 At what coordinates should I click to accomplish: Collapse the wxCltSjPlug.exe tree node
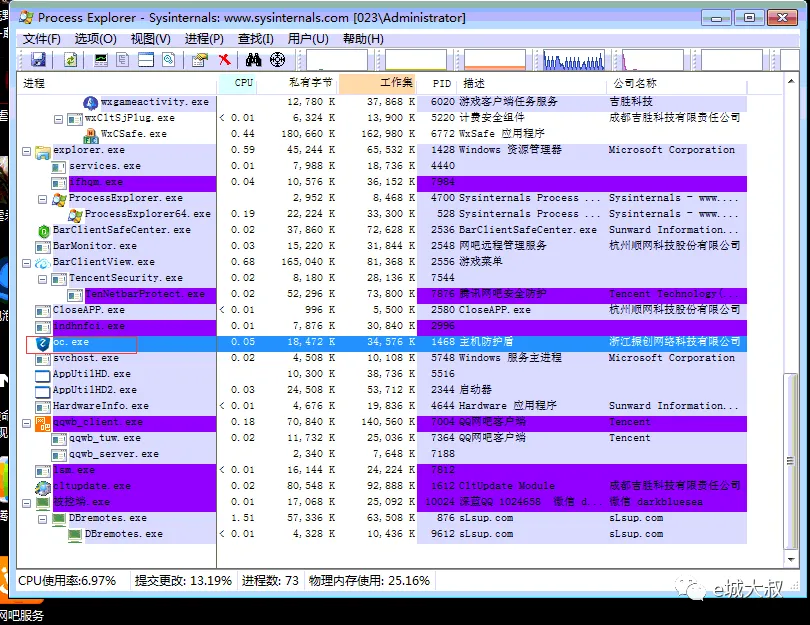pos(58,119)
